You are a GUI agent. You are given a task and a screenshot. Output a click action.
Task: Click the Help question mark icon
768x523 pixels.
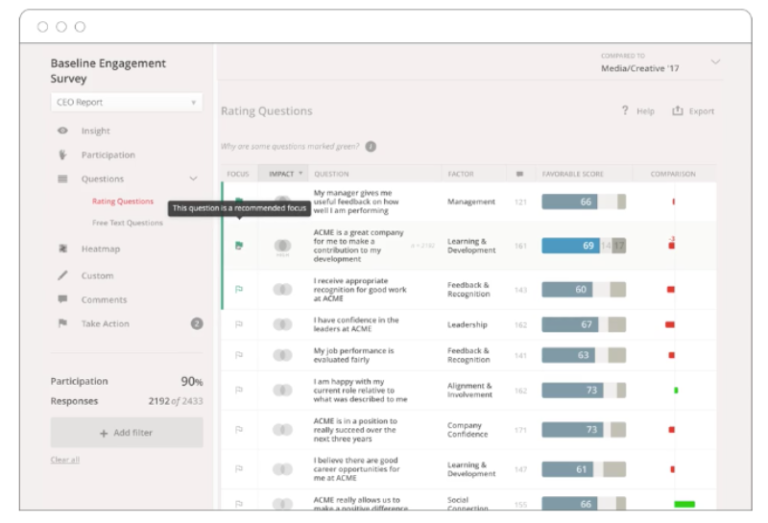pyautogui.click(x=625, y=111)
